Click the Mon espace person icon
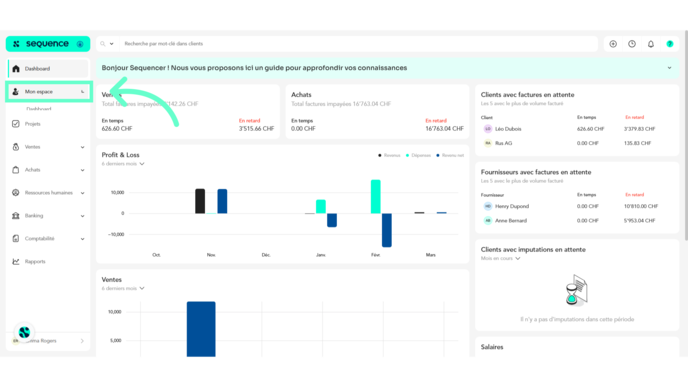This screenshot has height=387, width=688. [15, 92]
